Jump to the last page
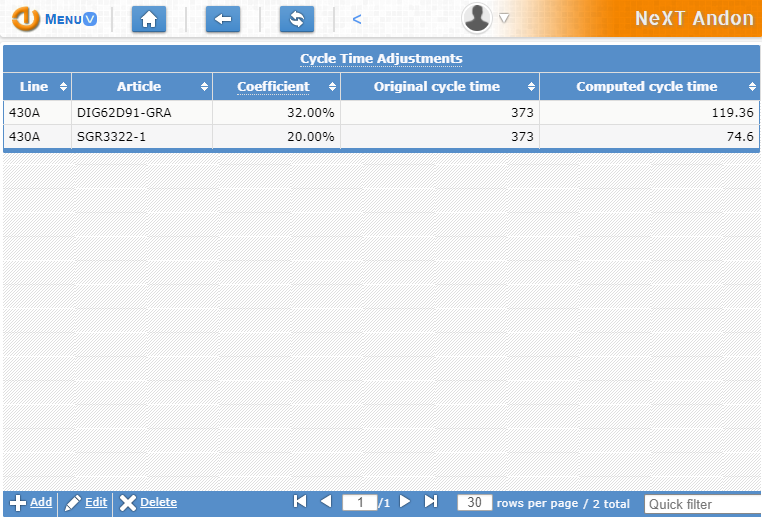Screen dimensions: 762x517 [431, 502]
